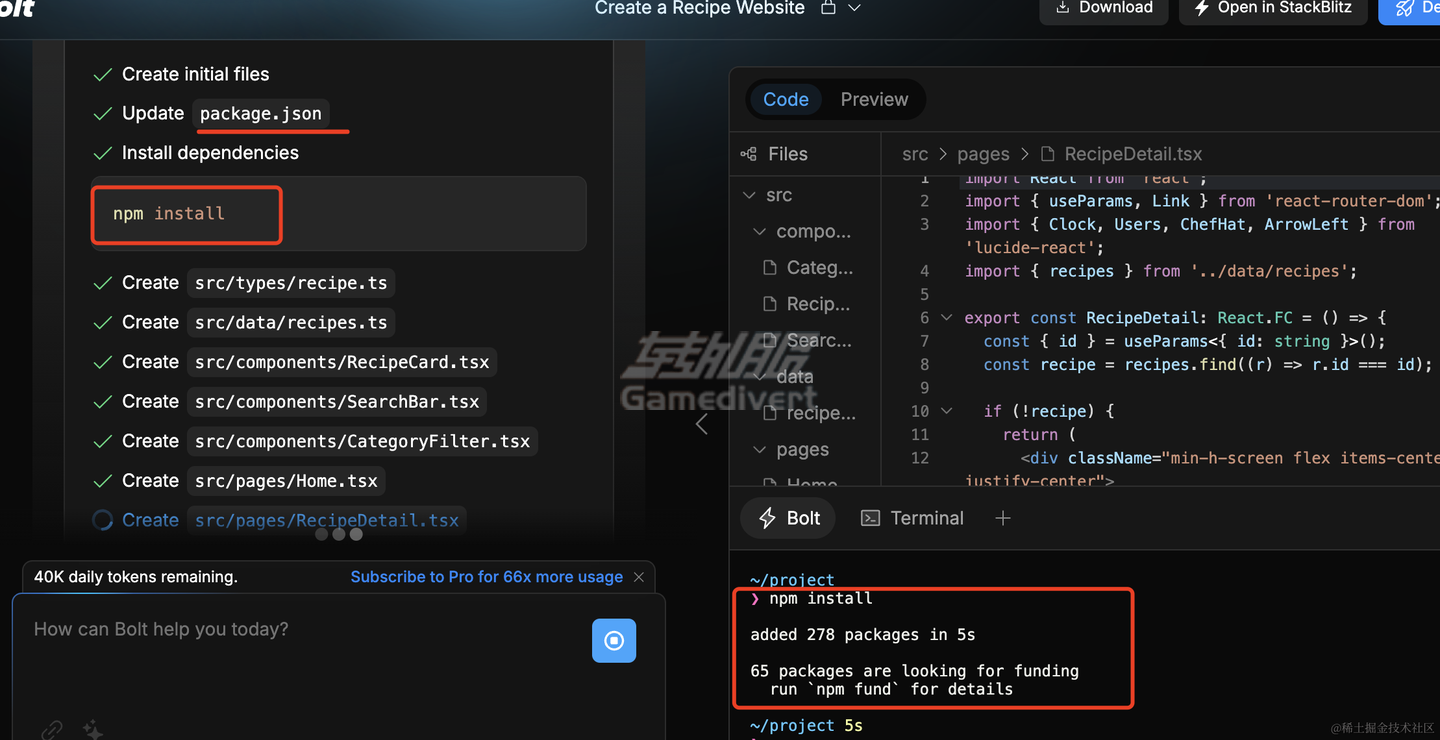1440x740 pixels.
Task: Switch to Preview view
Action: [x=874, y=99]
